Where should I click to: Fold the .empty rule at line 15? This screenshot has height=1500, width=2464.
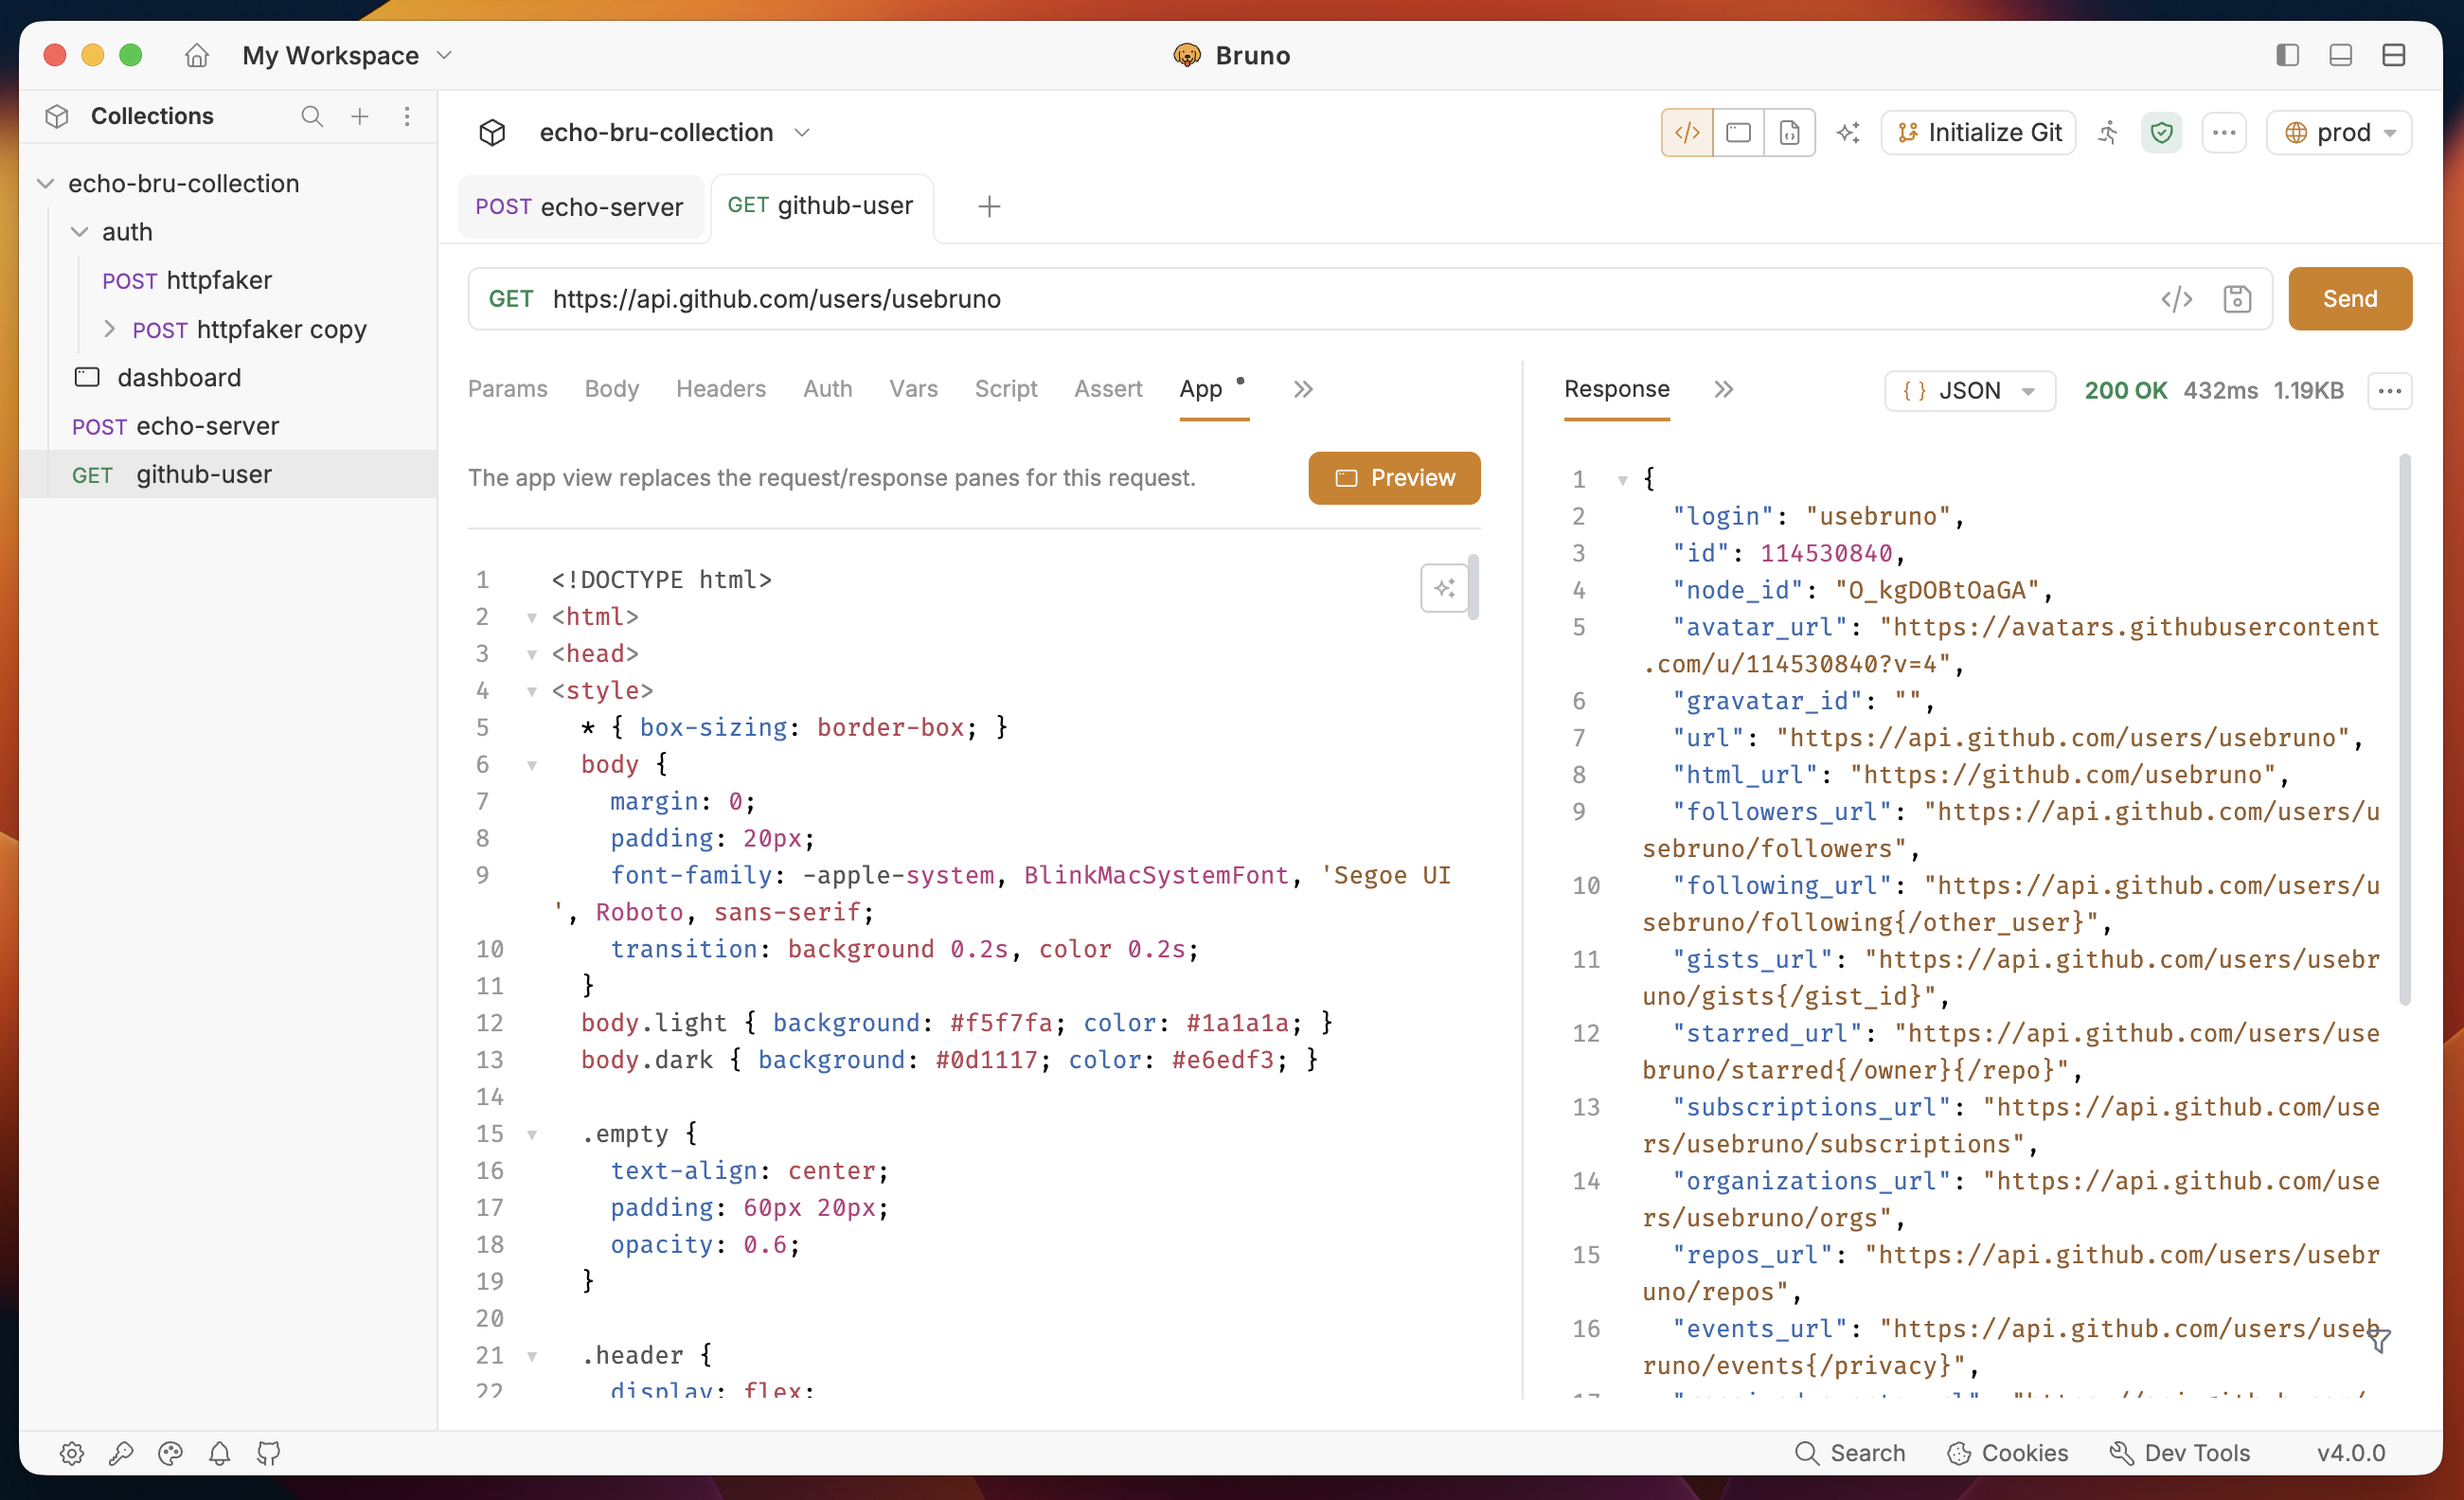[532, 1135]
